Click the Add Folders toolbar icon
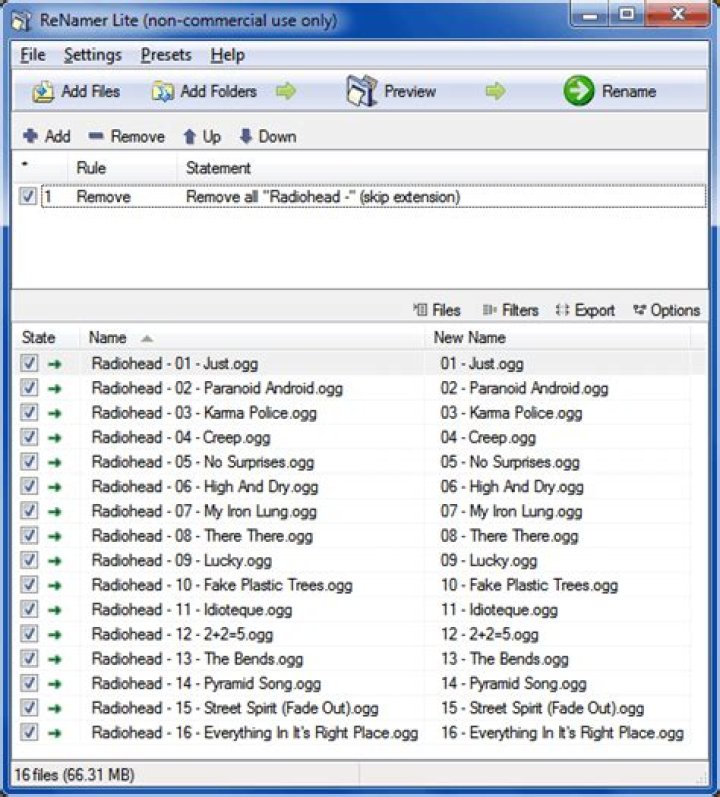Viewport: 720px width, 797px height. click(x=163, y=92)
